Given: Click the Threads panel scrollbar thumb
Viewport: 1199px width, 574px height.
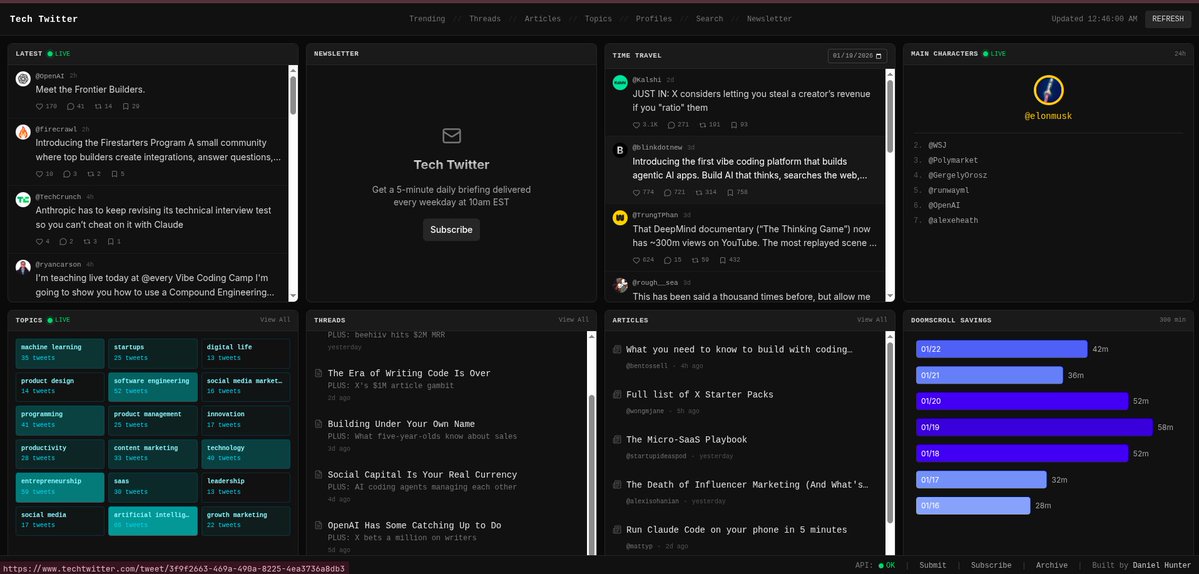Looking at the screenshot, I should (591, 474).
